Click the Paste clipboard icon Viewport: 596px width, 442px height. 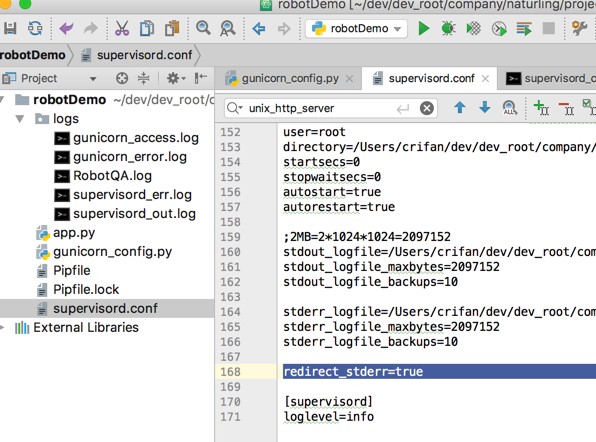[x=172, y=29]
